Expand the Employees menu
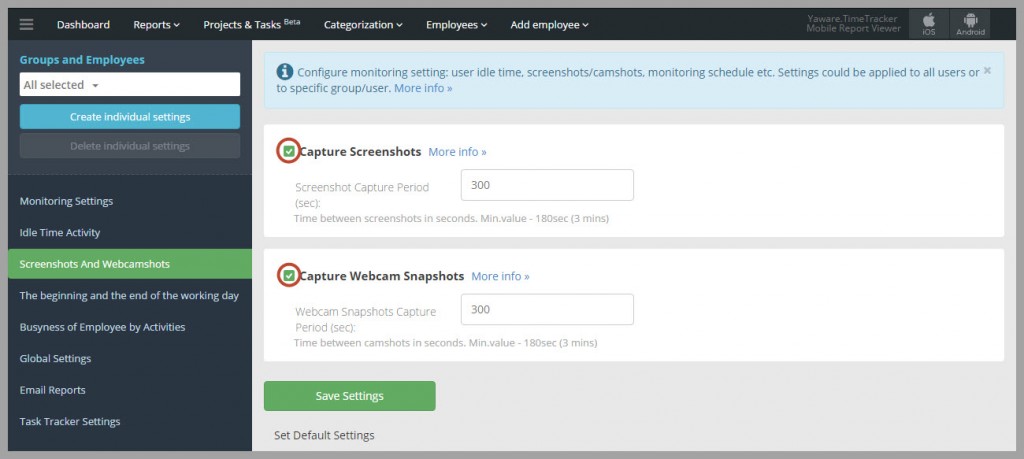This screenshot has width=1024, height=459. click(456, 25)
